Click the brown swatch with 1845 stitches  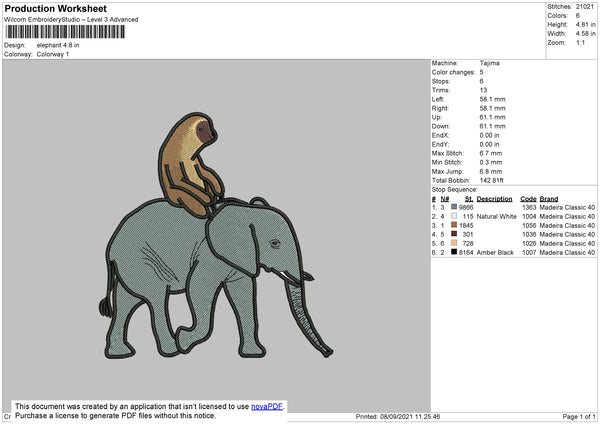[454, 225]
